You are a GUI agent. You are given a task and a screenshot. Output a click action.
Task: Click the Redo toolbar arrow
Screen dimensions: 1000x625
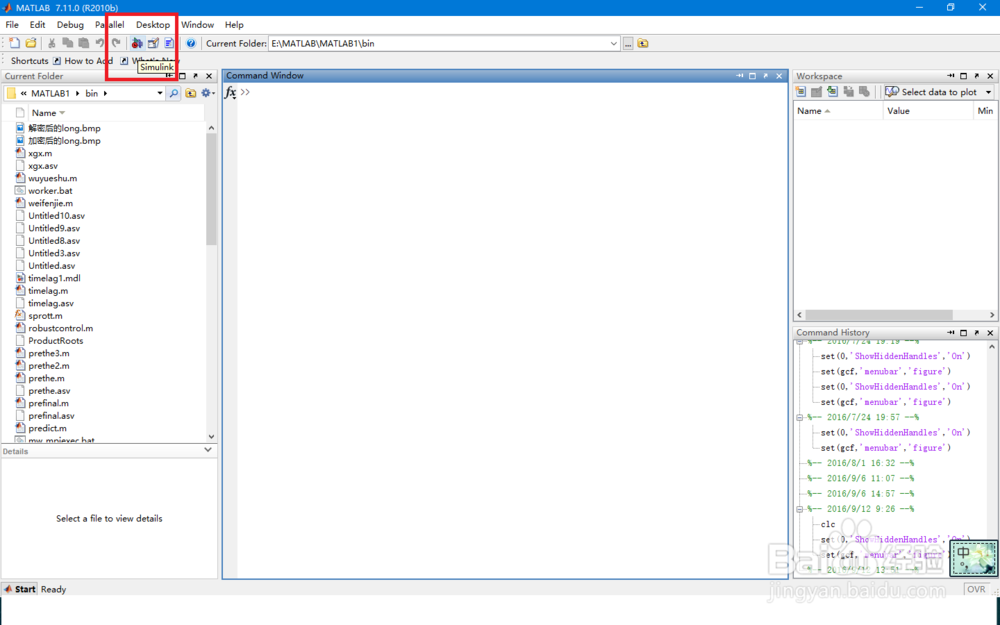[115, 43]
